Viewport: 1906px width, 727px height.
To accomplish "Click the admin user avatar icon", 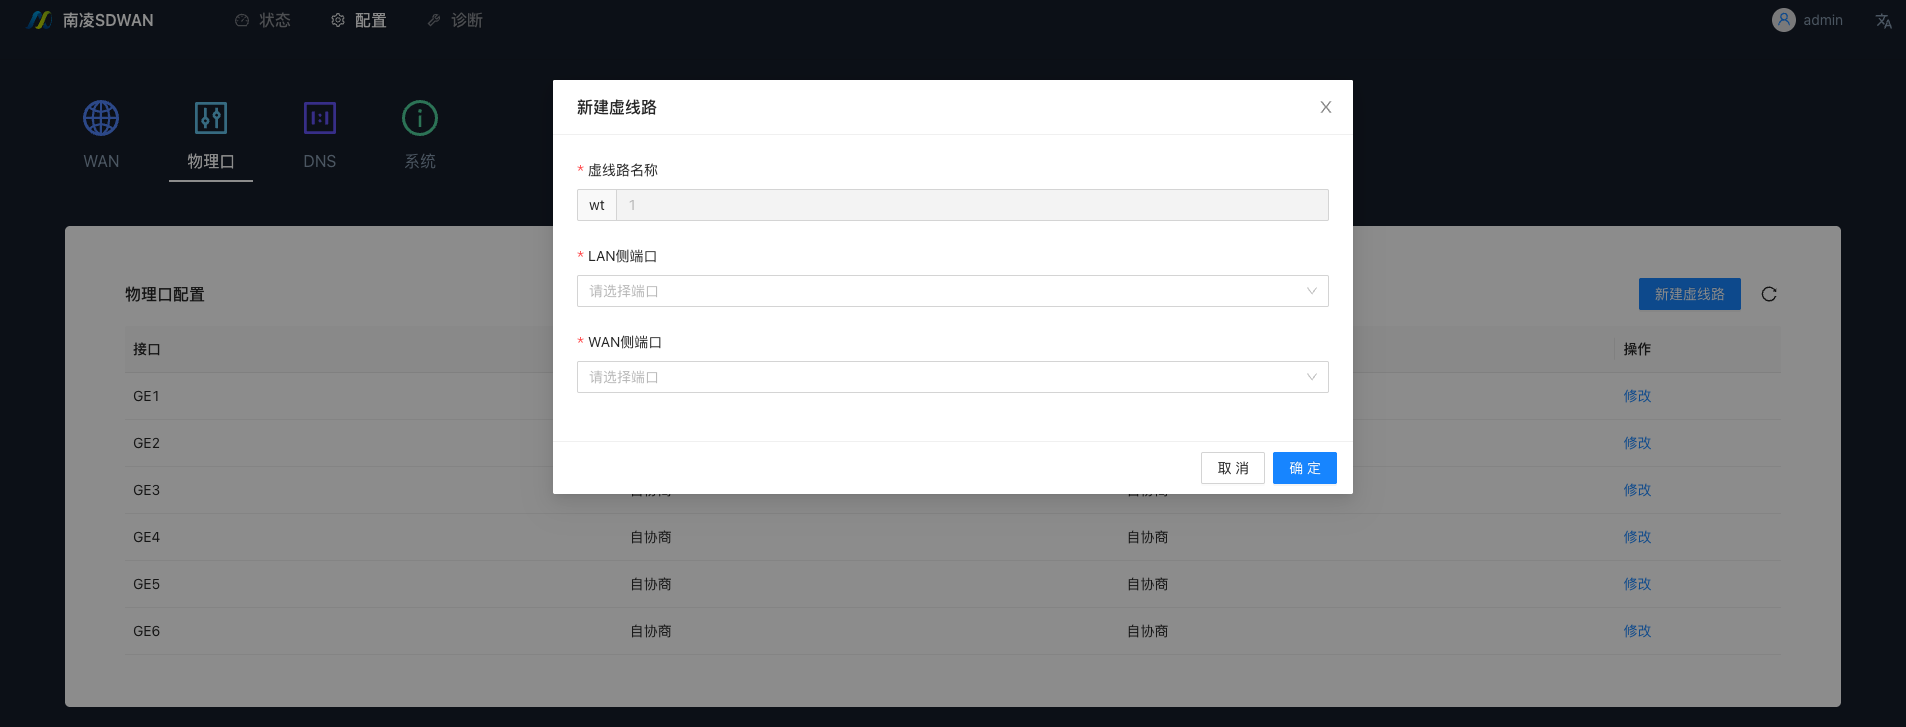I will [1783, 20].
